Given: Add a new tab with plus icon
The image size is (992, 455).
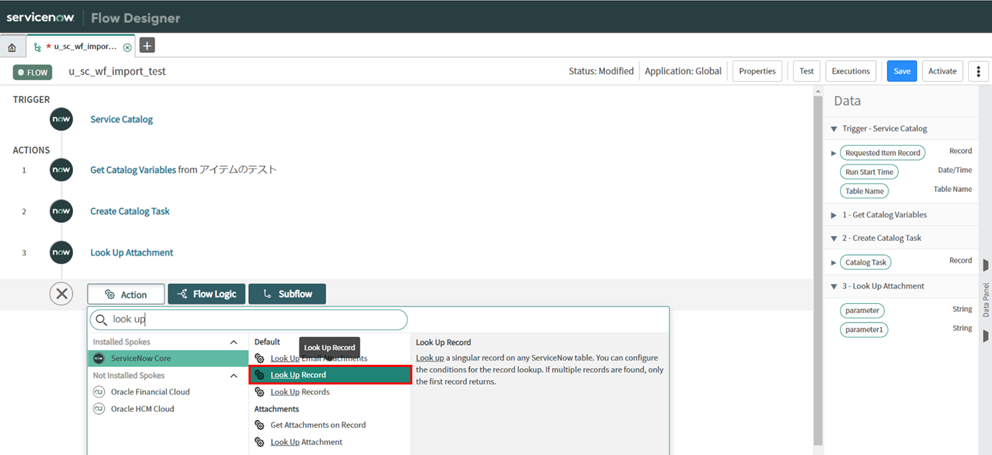Looking at the screenshot, I should click(147, 46).
